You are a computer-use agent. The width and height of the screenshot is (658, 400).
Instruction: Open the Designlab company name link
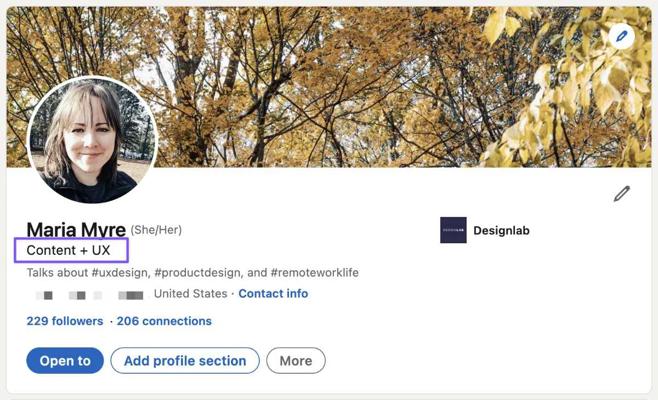point(501,230)
